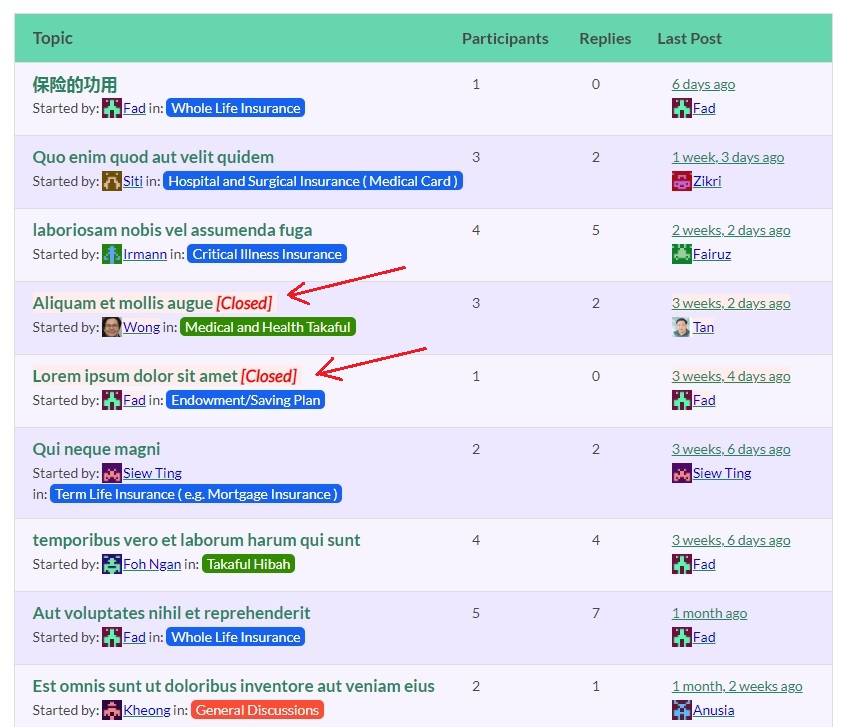This screenshot has height=727, width=843.
Task: Click 1 week, 3 days ago link
Action: pos(728,158)
